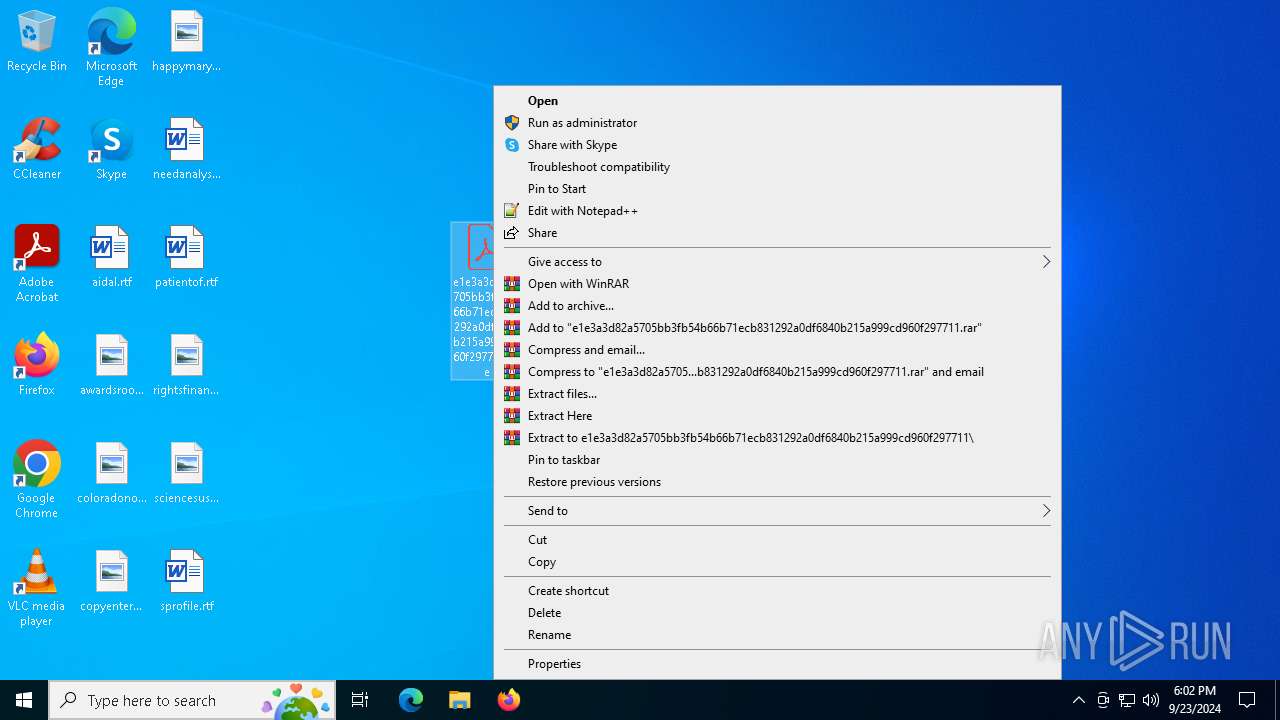Select the sprofile.rtf document icon
This screenshot has height=720, width=1280.
[186, 582]
